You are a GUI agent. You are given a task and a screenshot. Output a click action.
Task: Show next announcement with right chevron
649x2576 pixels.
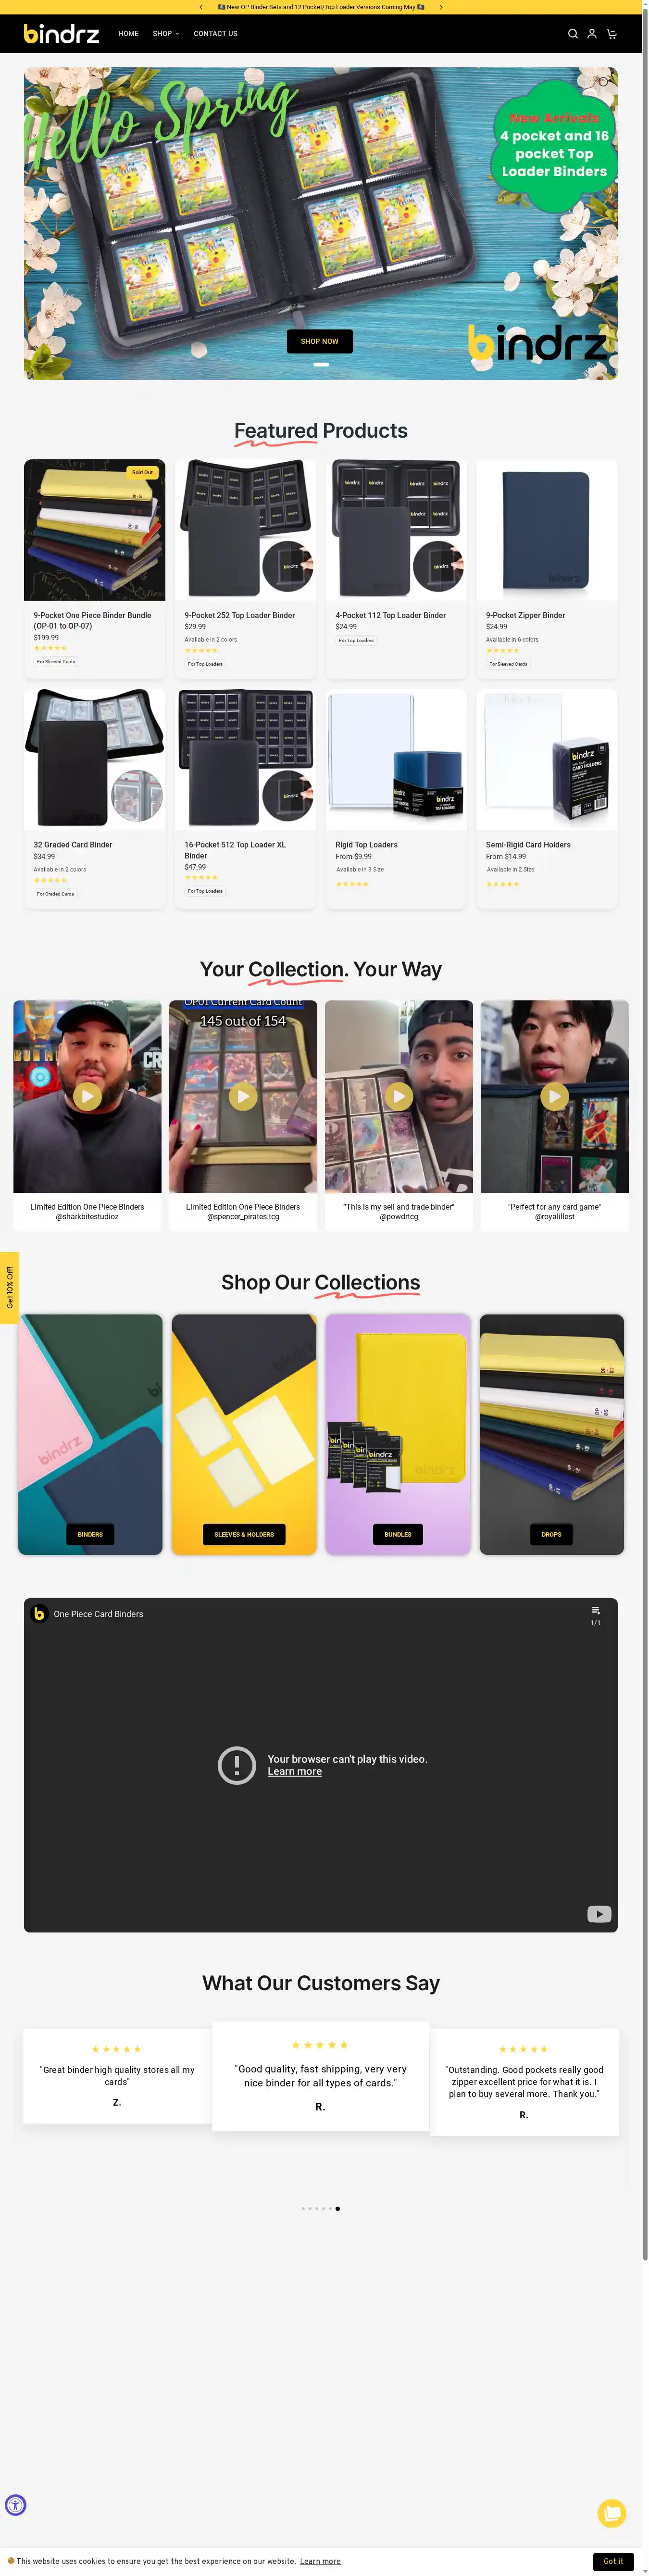[x=441, y=7]
